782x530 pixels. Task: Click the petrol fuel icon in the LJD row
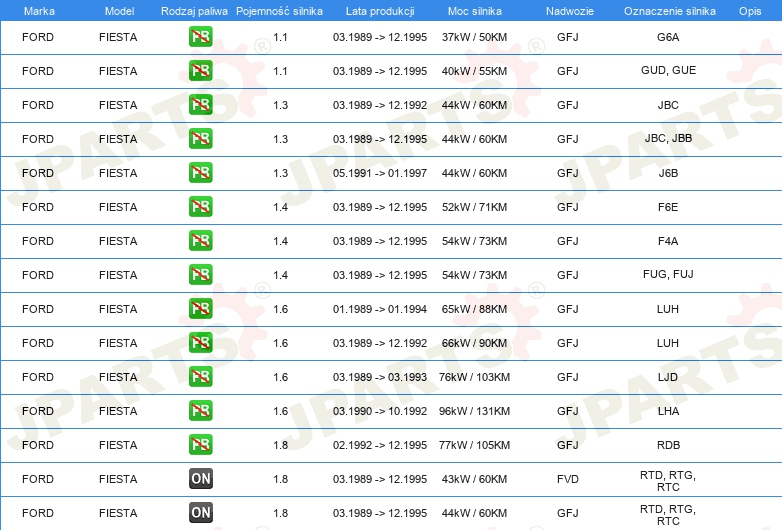tap(200, 377)
